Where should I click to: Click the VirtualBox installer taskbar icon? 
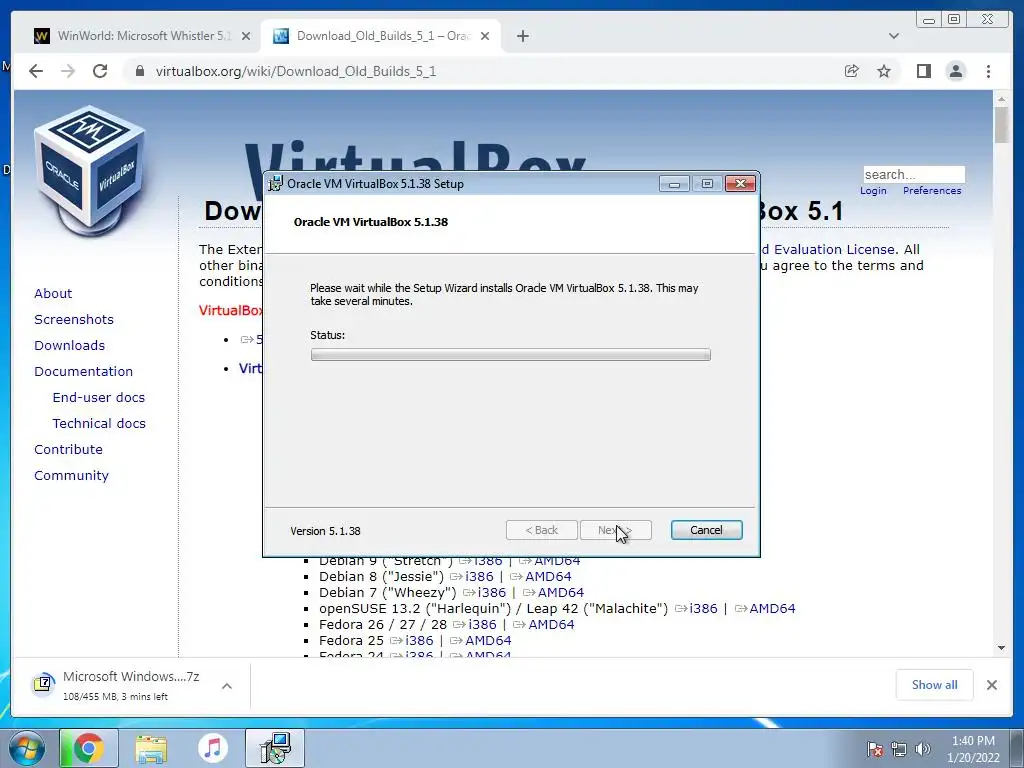275,748
